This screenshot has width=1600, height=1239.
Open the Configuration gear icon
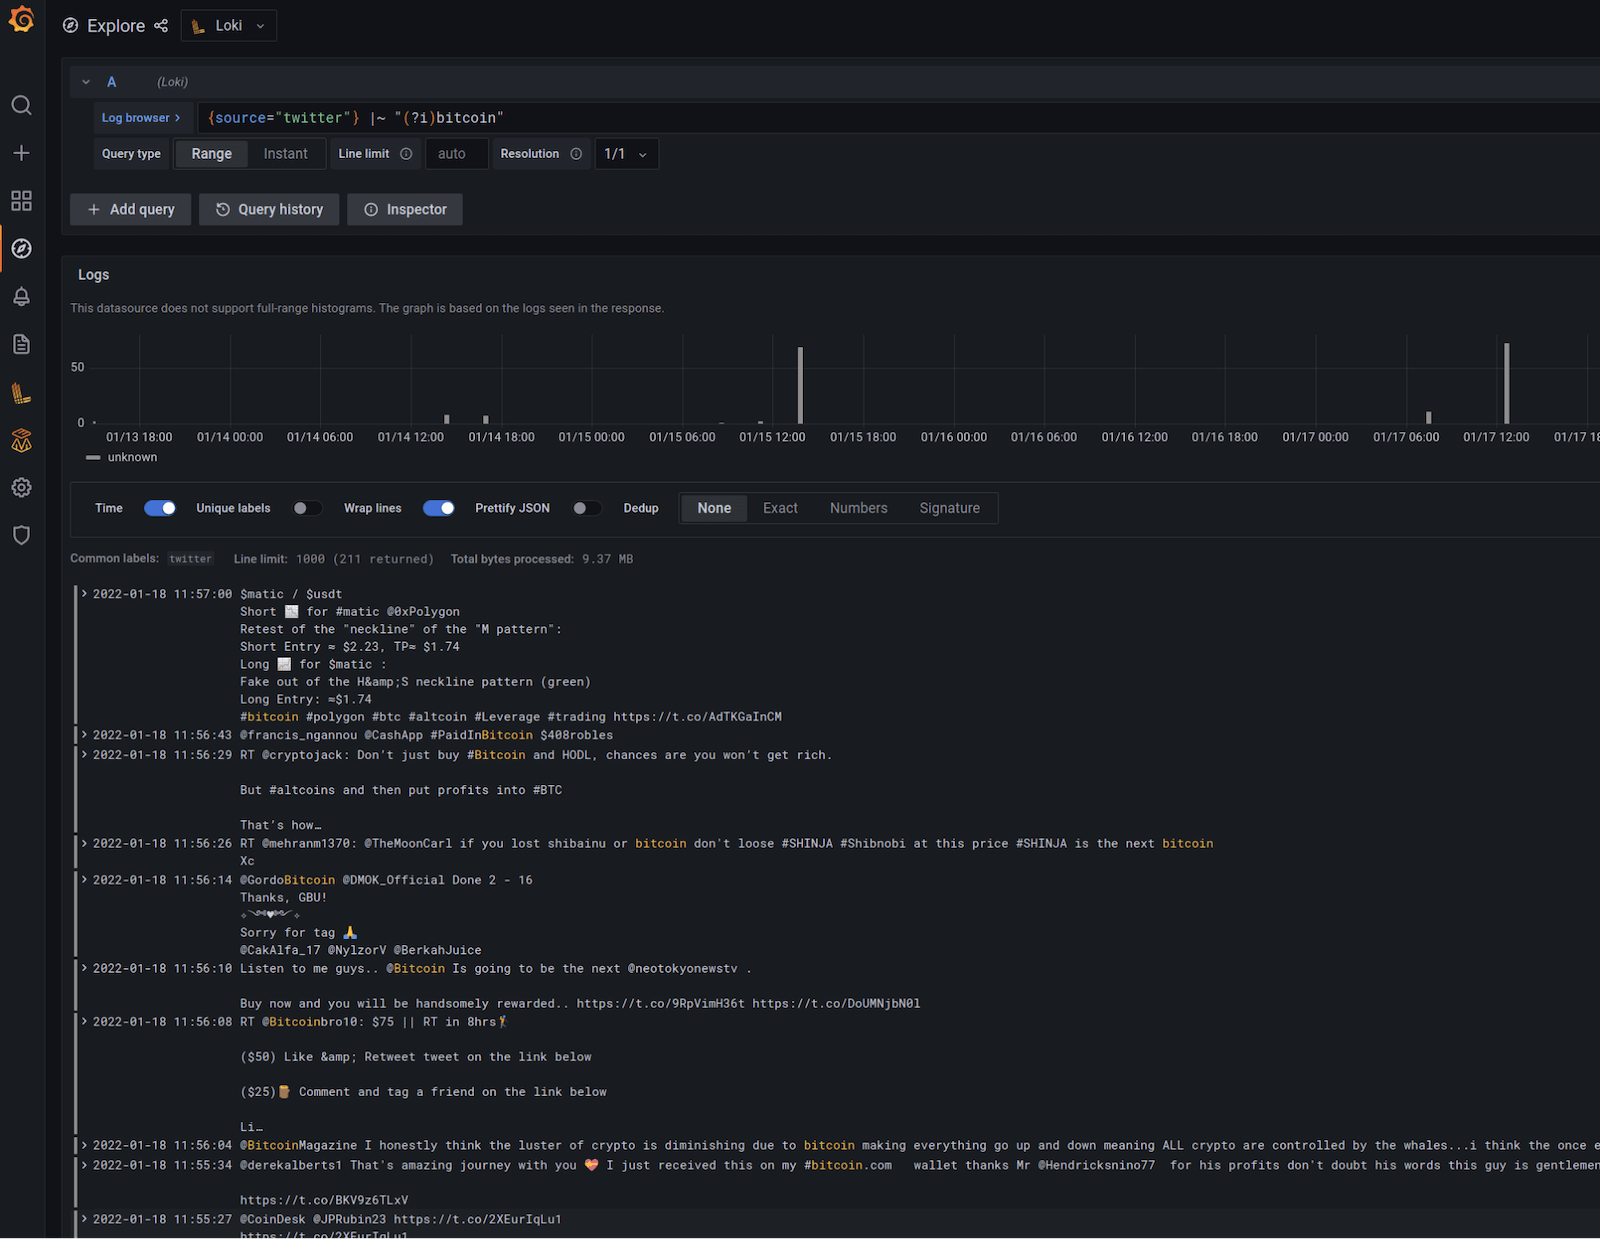pos(21,487)
